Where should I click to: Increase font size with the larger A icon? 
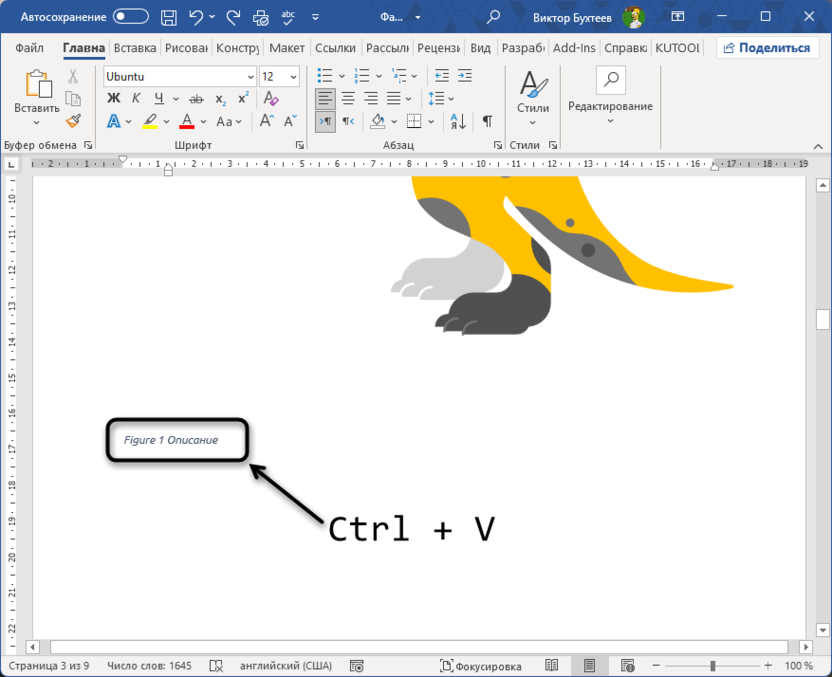click(264, 120)
